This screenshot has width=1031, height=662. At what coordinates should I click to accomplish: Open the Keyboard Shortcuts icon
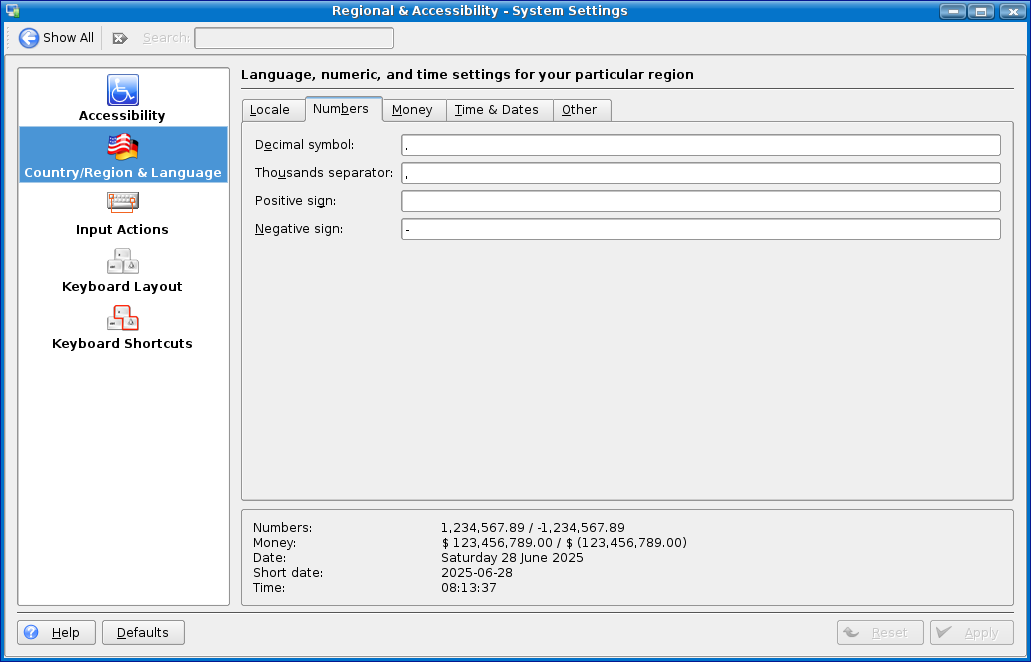tap(123, 318)
